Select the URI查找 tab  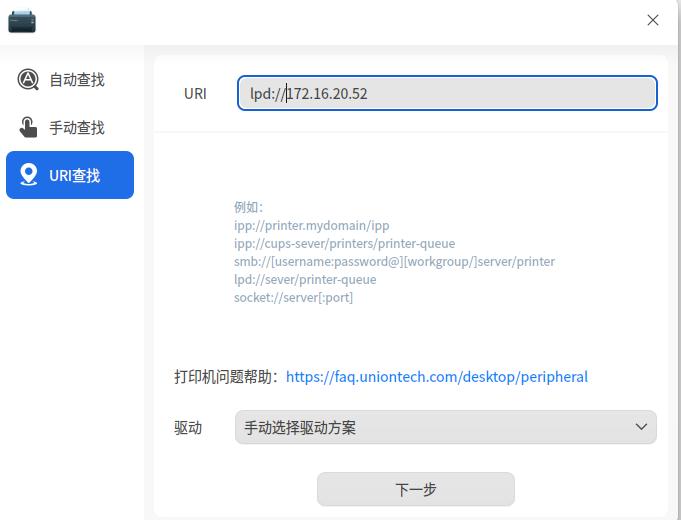click(70, 175)
